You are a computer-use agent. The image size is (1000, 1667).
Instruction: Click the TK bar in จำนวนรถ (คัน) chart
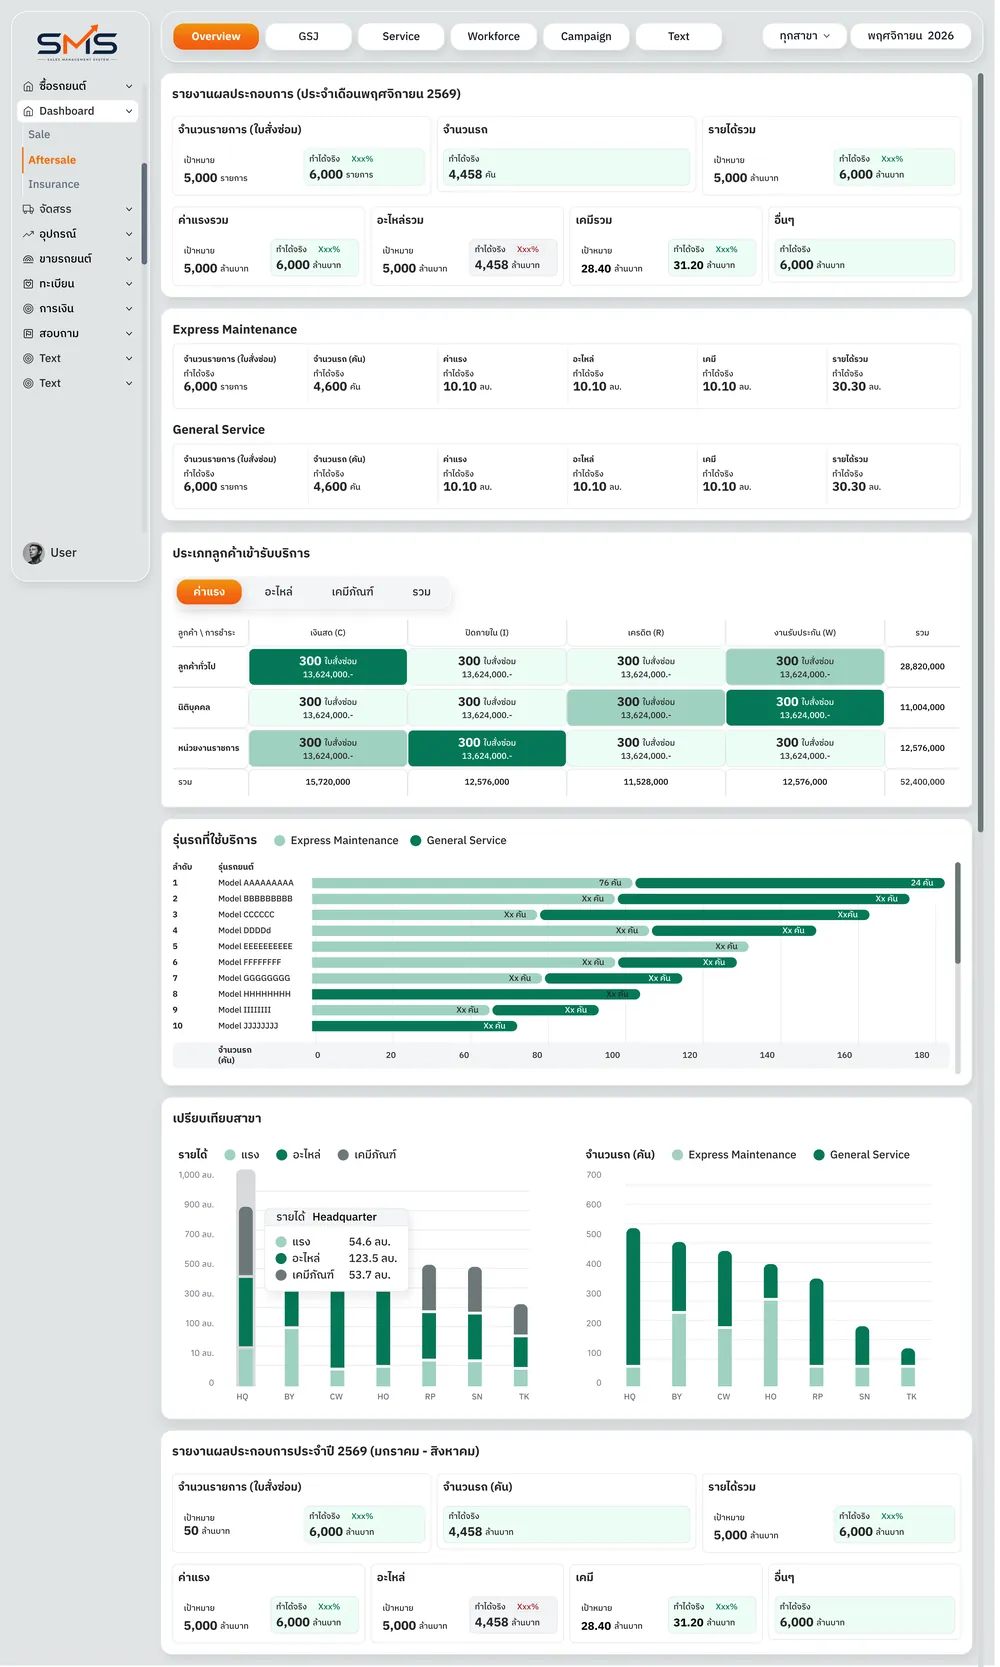pyautogui.click(x=908, y=1367)
